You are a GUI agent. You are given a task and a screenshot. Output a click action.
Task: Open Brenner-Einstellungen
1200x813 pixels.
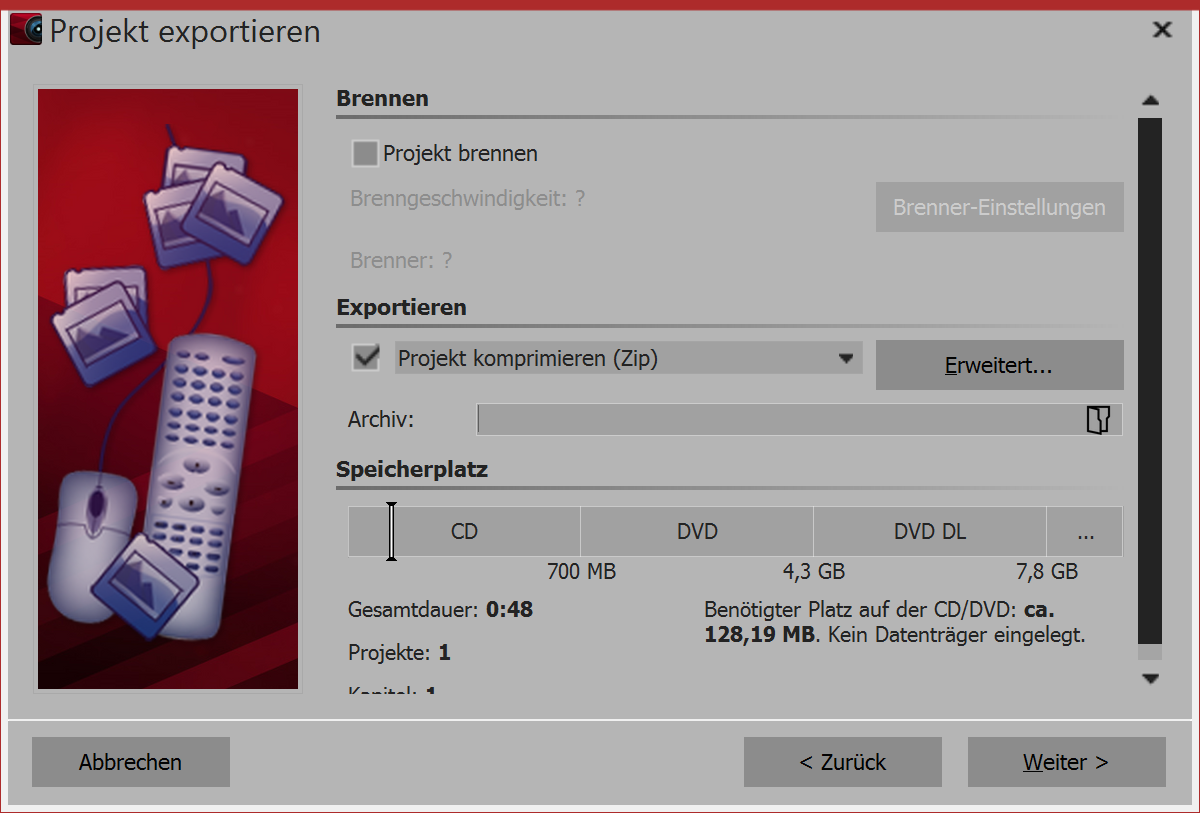click(999, 207)
